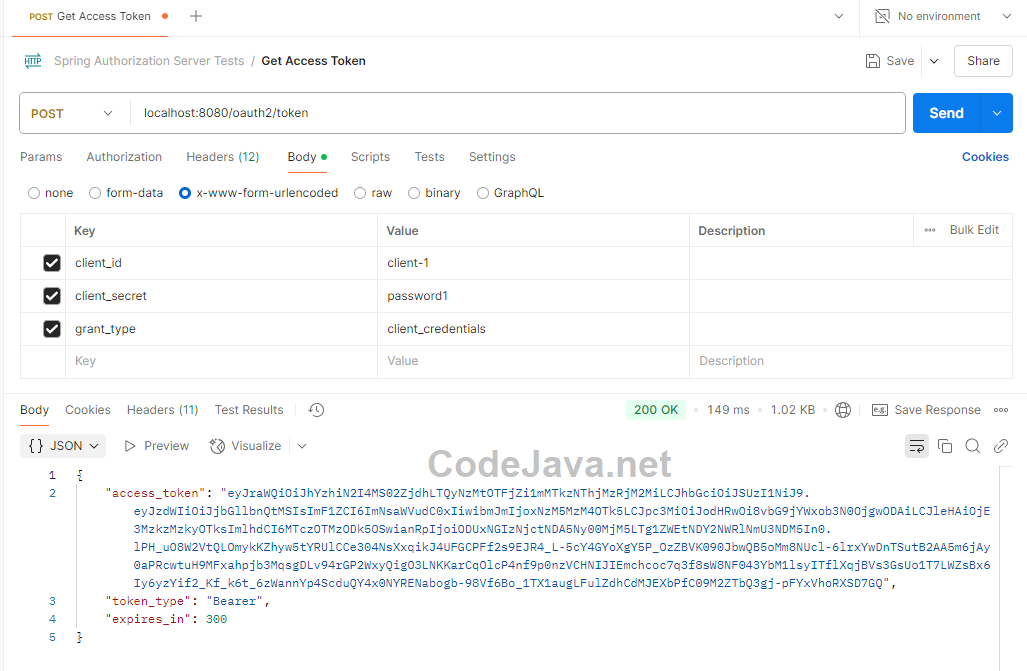Viewport: 1027px width, 671px height.
Task: Copy response body to clipboard
Action: [x=944, y=446]
